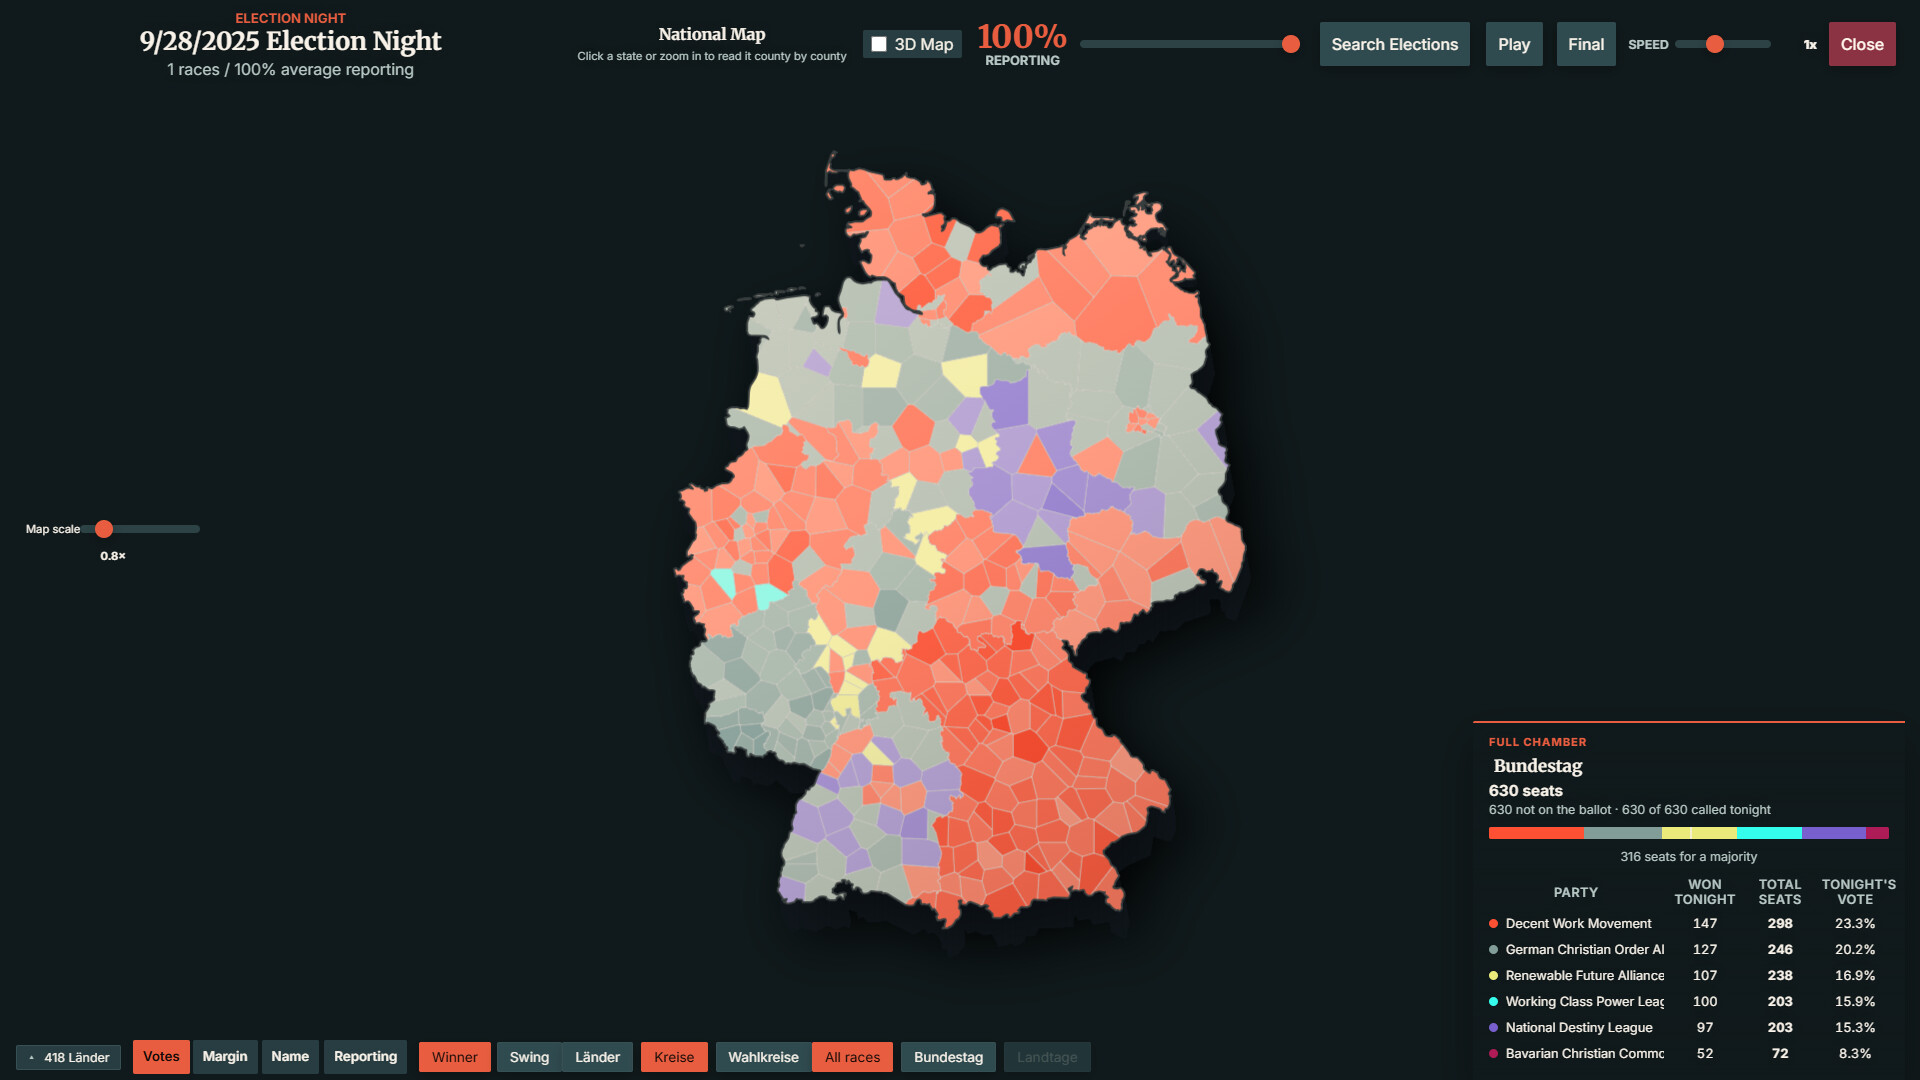
Task: Click the WON TONIGHT column header
Action: [1705, 892]
